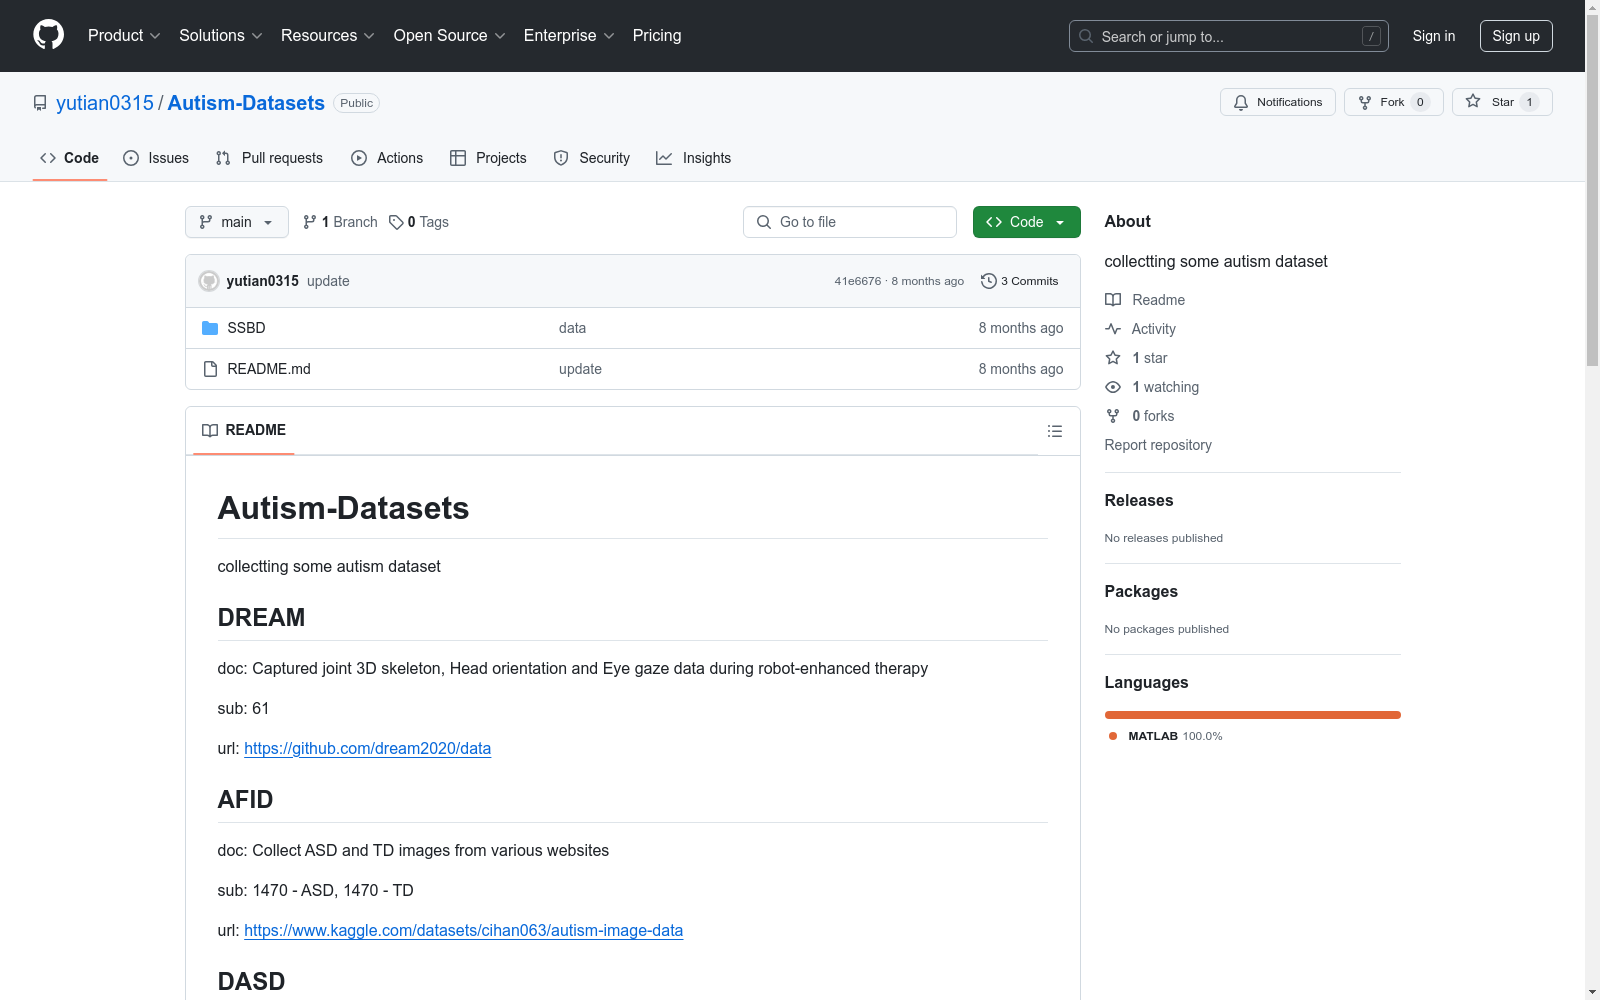Open the Product menu
Image resolution: width=1600 pixels, height=1000 pixels.
point(124,36)
